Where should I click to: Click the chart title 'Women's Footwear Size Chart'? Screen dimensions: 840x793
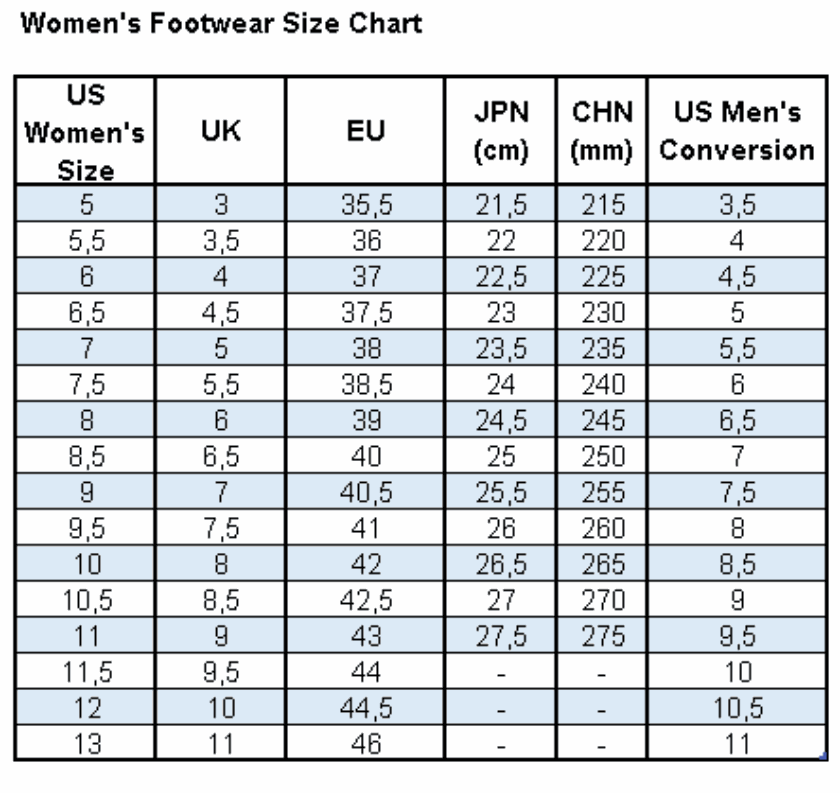pos(221,24)
